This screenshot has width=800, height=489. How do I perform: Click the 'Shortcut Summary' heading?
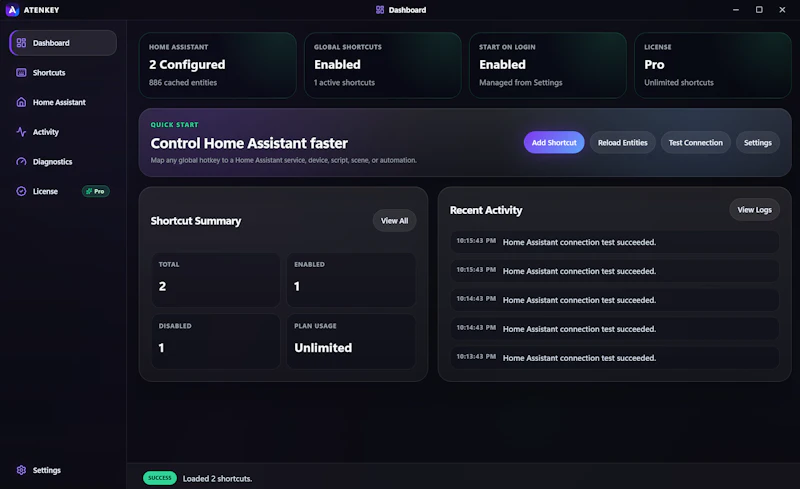coord(195,221)
